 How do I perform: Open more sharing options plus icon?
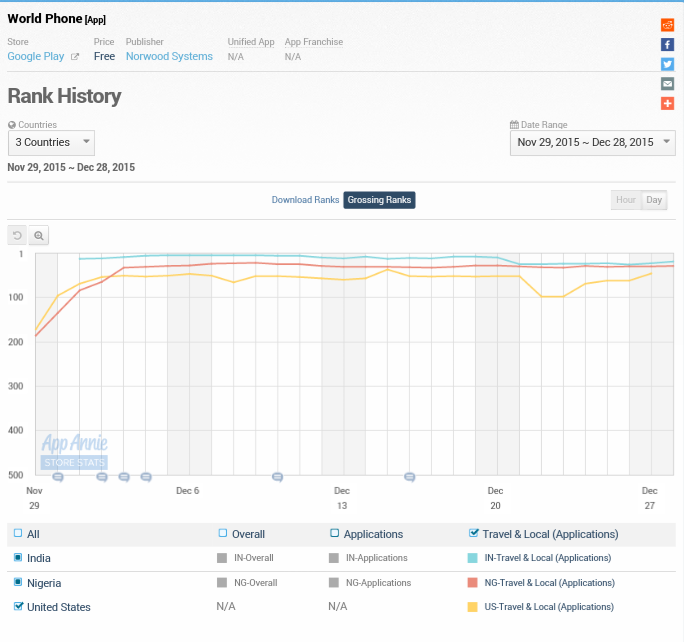point(667,103)
